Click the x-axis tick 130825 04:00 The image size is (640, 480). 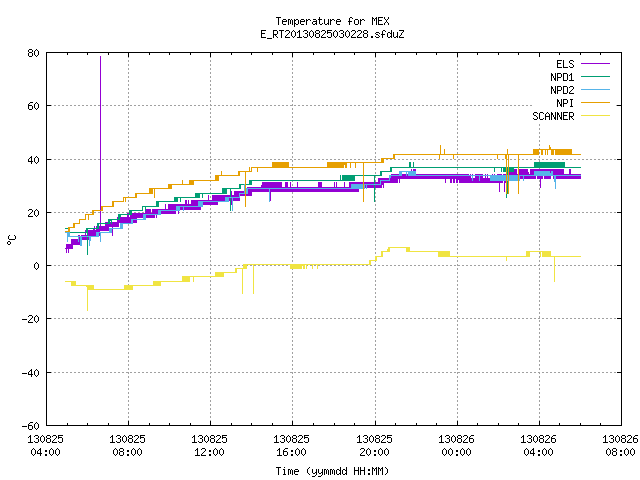pyautogui.click(x=45, y=446)
